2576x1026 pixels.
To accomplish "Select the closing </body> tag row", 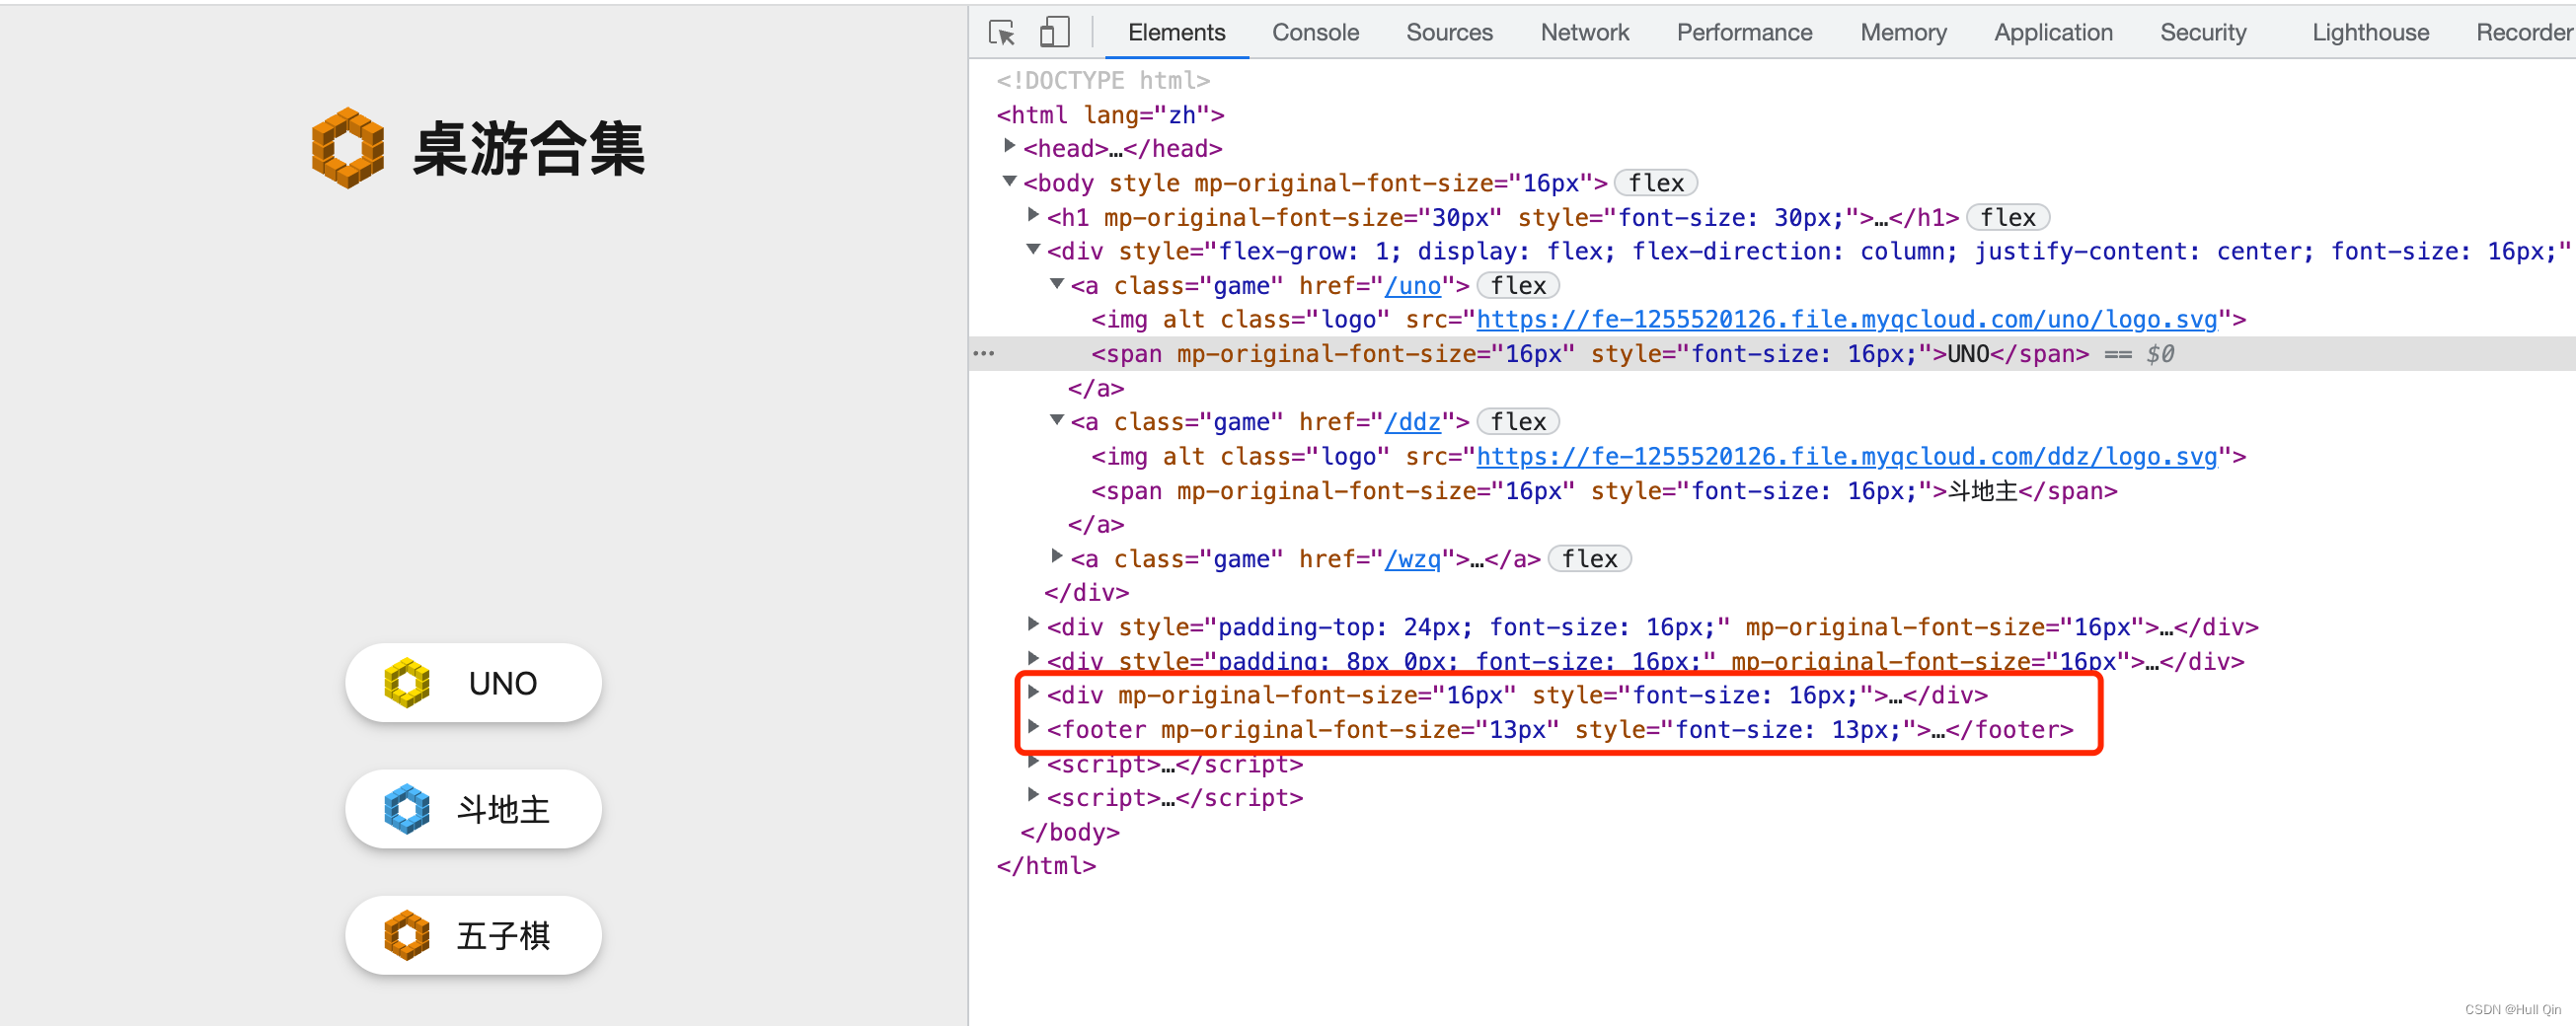I will tap(1070, 832).
